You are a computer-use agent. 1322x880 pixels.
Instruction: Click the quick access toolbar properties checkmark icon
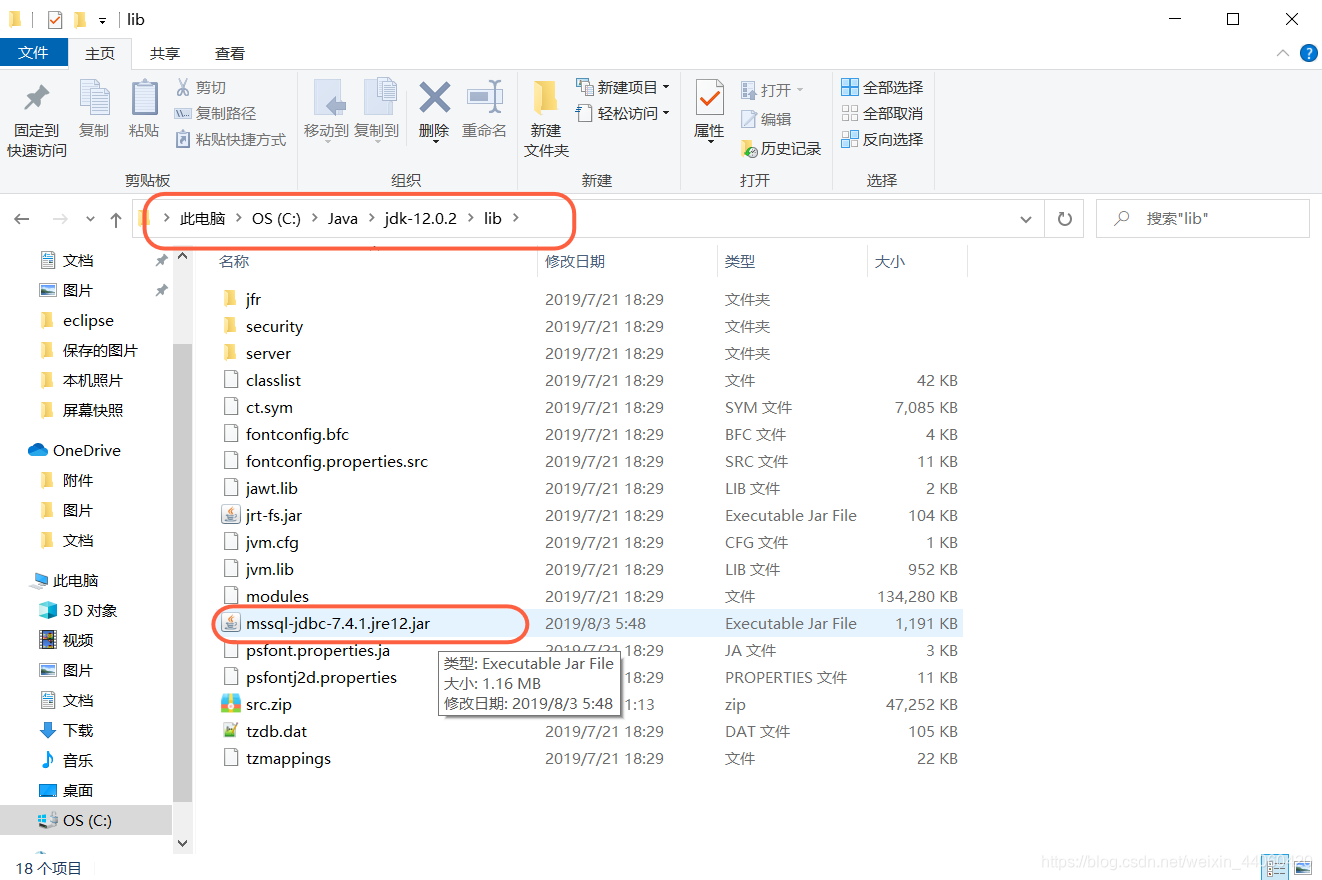click(x=55, y=19)
